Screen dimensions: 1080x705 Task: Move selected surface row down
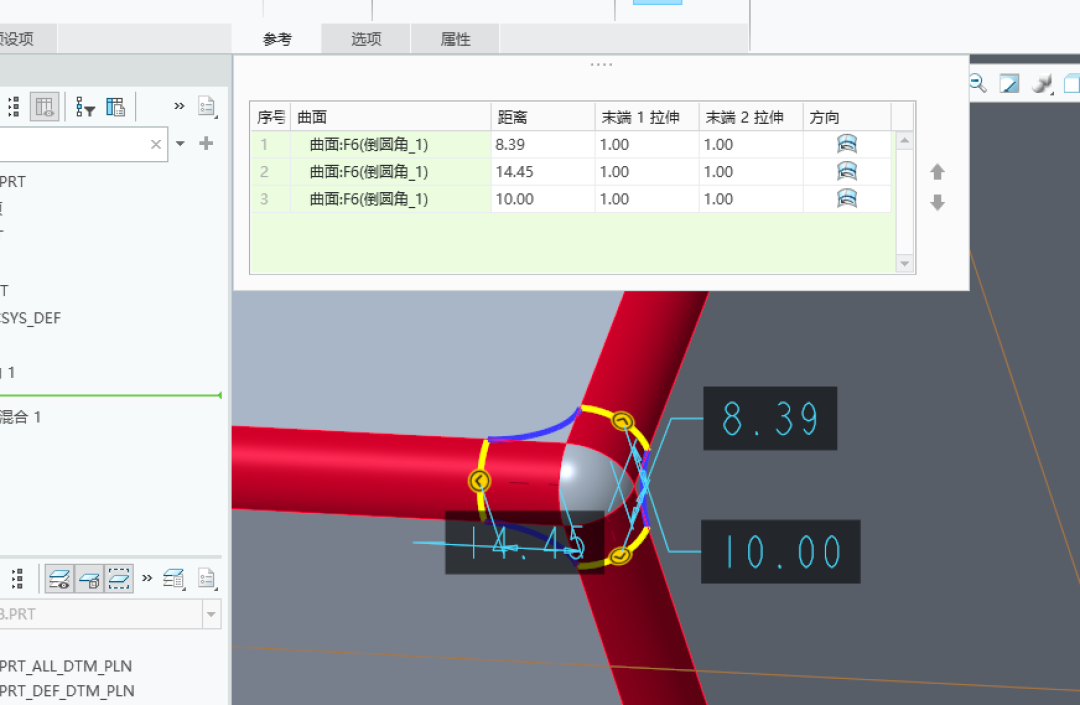[937, 202]
